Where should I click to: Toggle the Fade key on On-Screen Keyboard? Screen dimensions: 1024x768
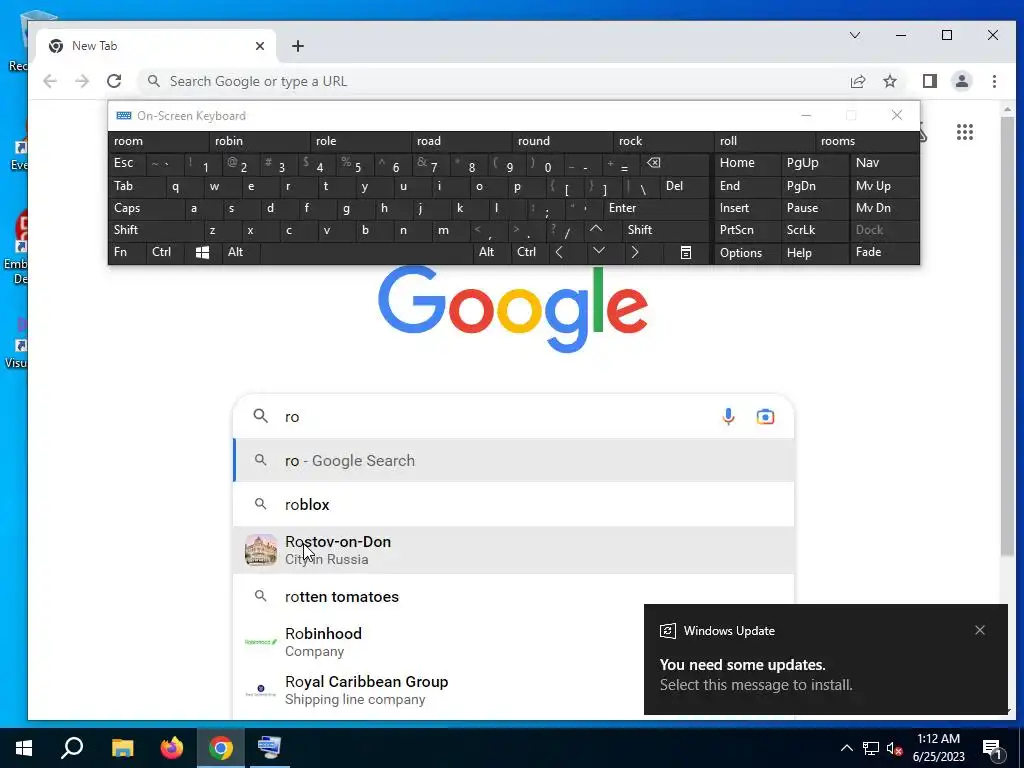(884, 253)
